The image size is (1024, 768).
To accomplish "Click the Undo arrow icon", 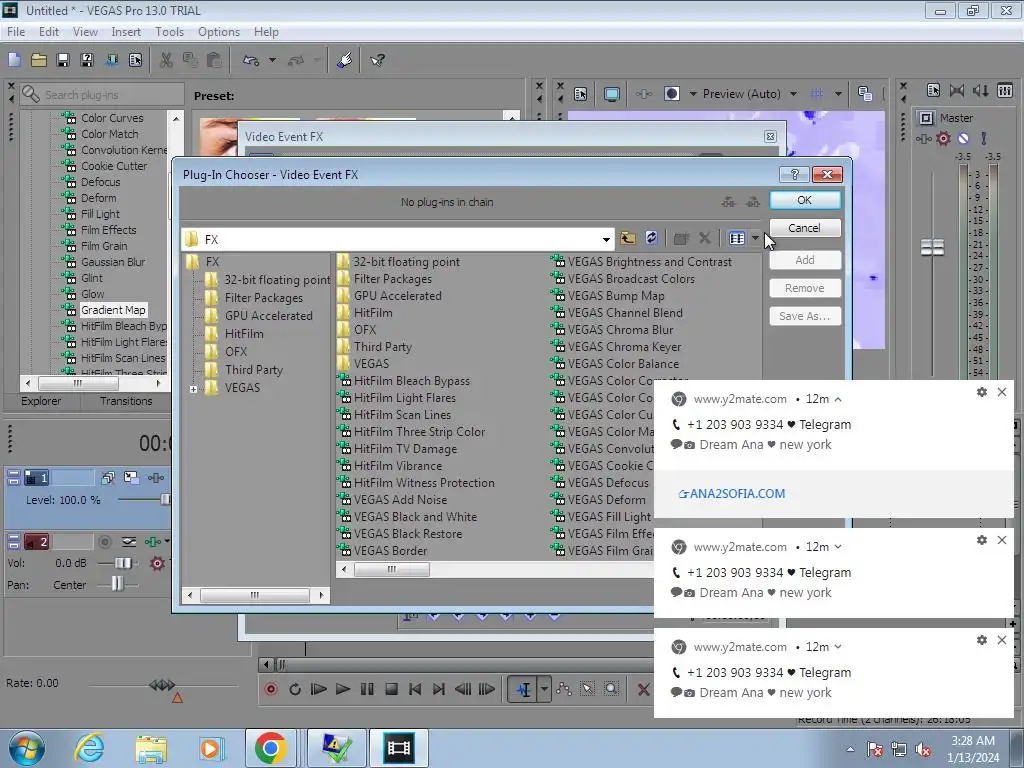I will click(x=251, y=61).
